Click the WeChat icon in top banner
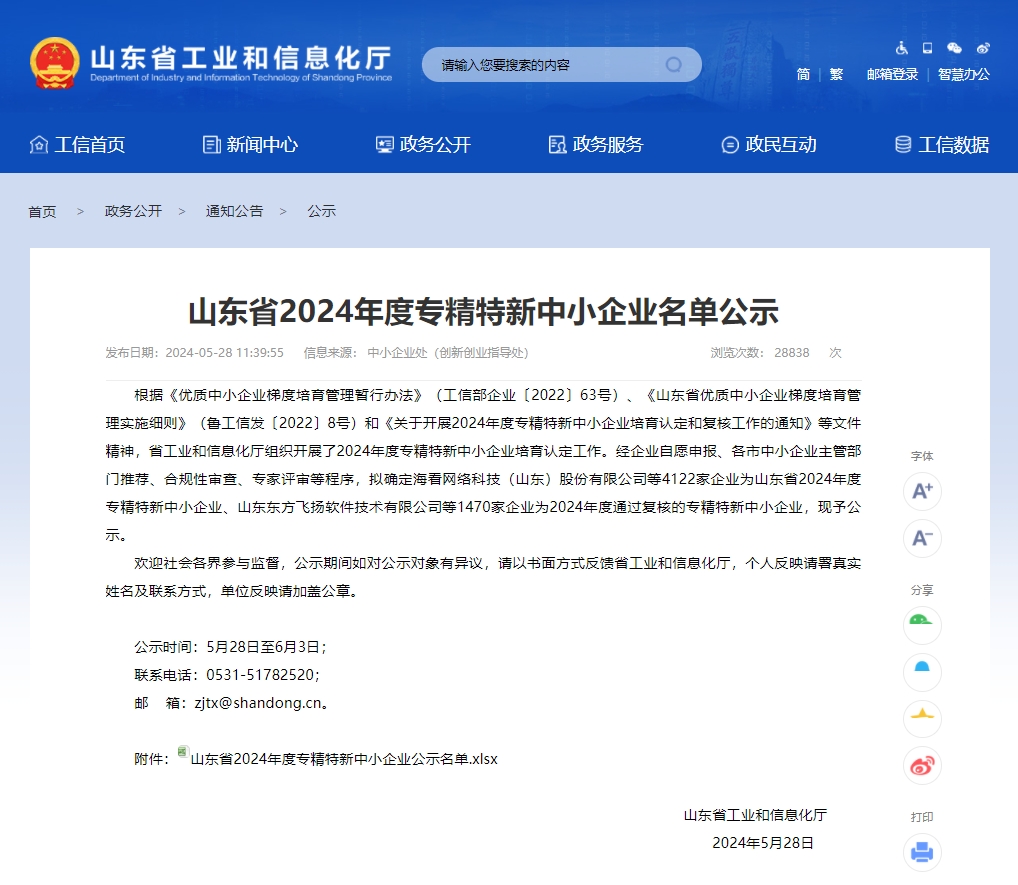The width and height of the screenshot is (1018, 885). point(954,47)
